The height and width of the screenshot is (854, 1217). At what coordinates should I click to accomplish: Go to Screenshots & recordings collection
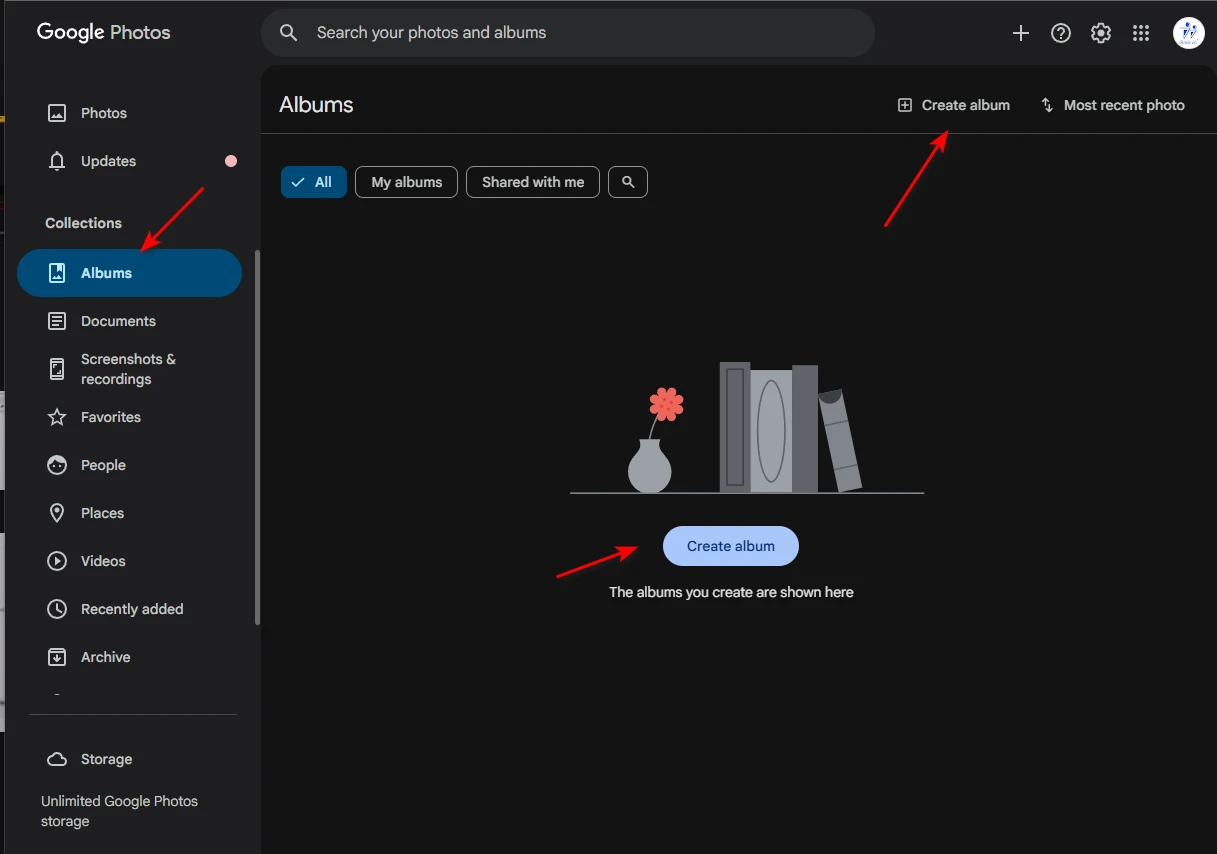click(x=128, y=369)
